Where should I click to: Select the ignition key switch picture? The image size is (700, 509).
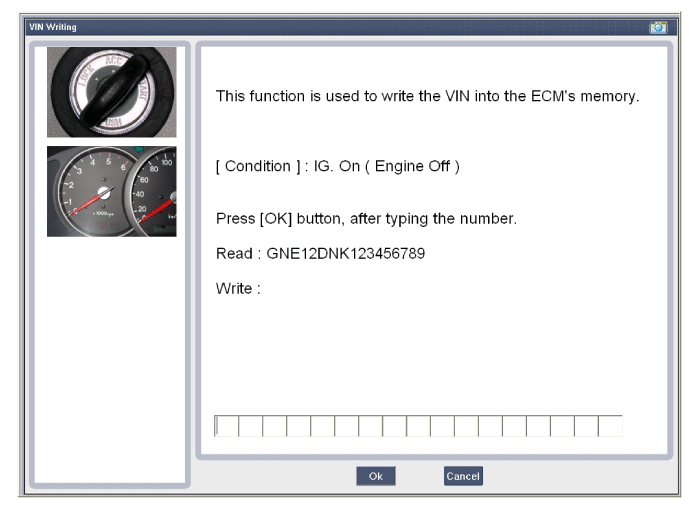[x=112, y=92]
